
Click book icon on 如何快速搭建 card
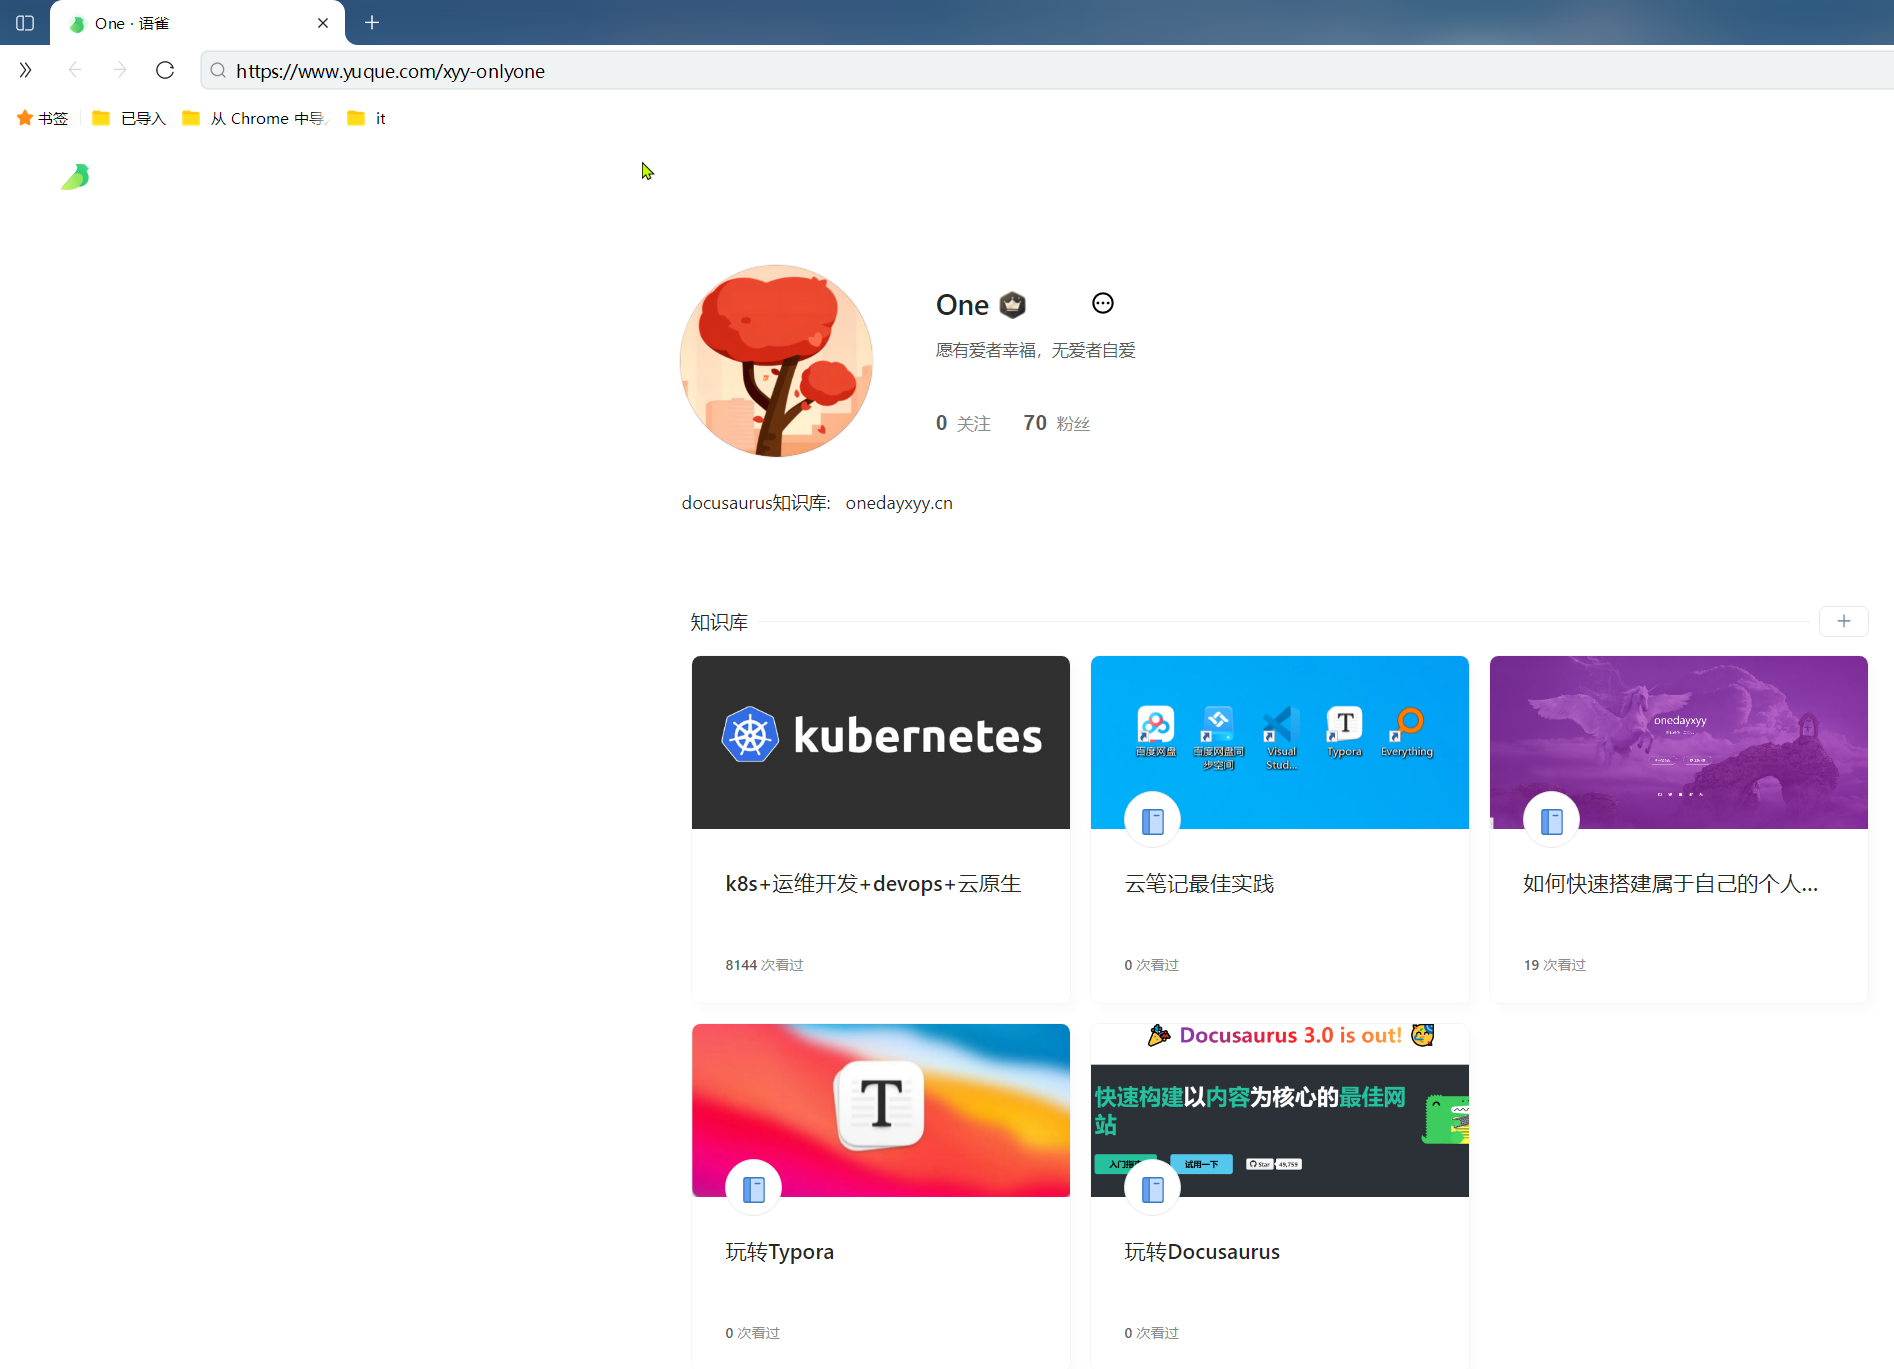click(x=1551, y=821)
